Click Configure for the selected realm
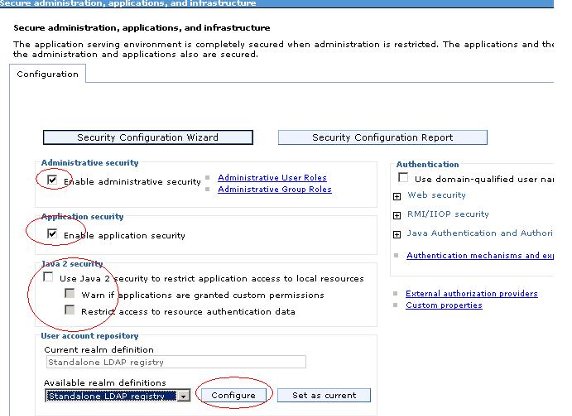The height and width of the screenshot is (416, 572). point(233,395)
